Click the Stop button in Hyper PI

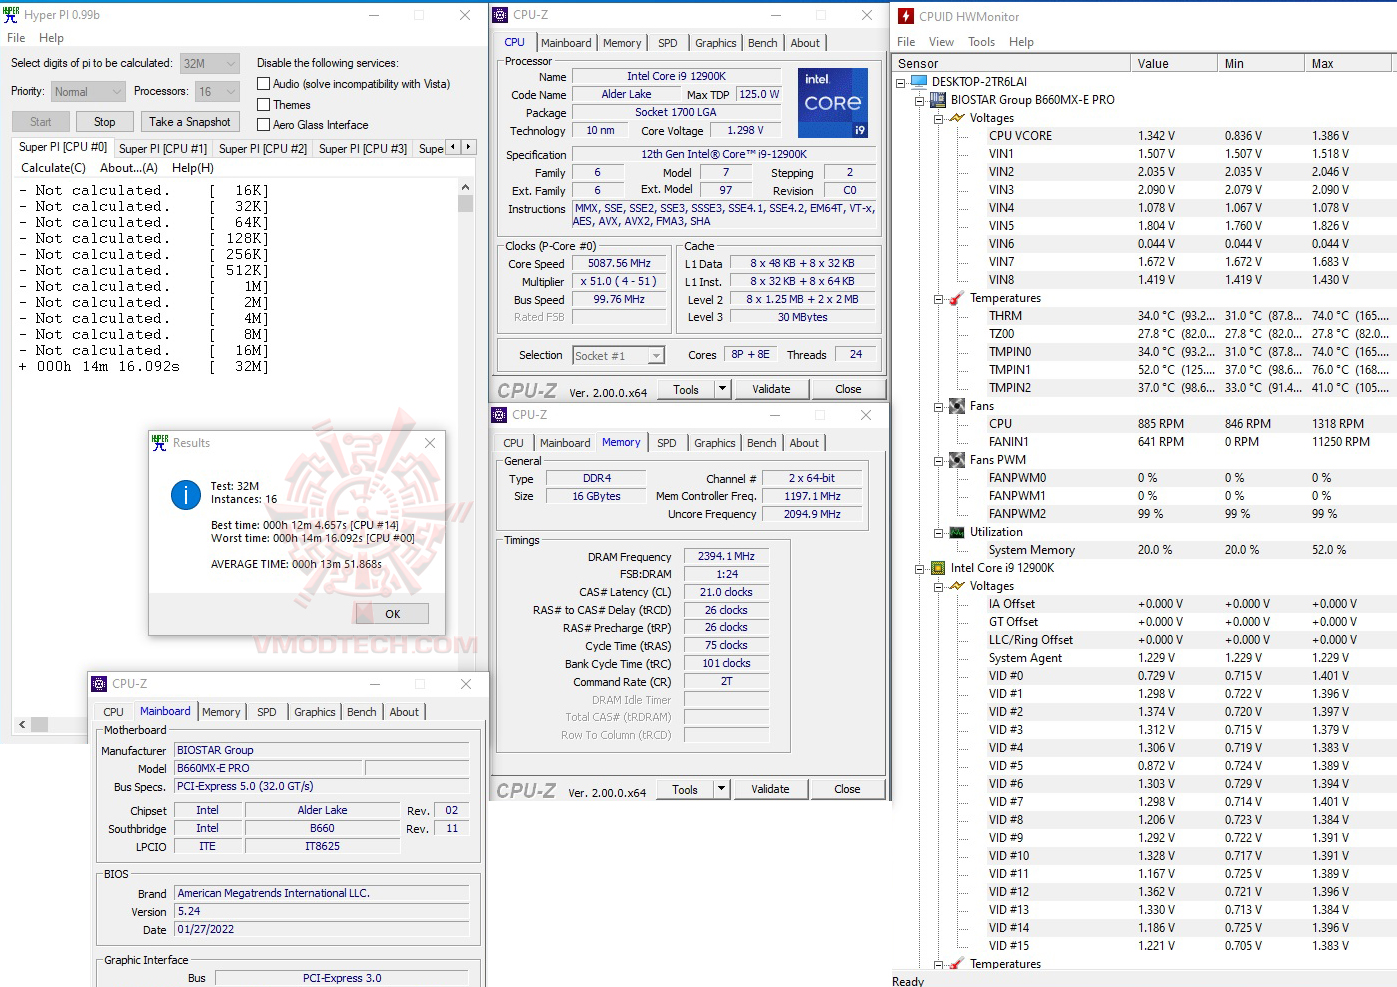(105, 122)
